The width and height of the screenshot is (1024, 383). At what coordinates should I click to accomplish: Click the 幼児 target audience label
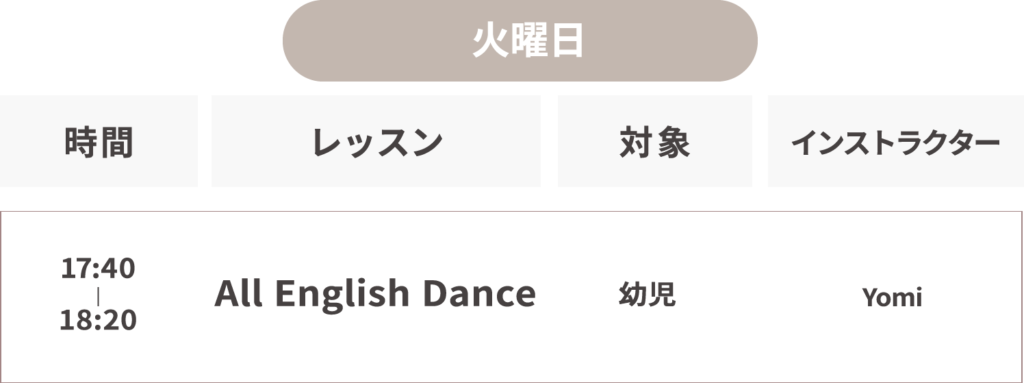[x=647, y=295]
